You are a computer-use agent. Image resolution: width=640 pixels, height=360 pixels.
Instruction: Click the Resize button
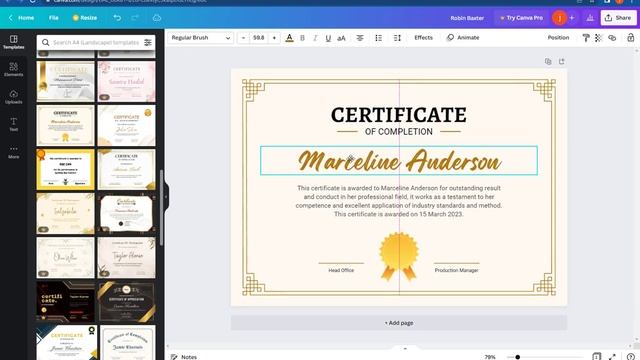[84, 18]
